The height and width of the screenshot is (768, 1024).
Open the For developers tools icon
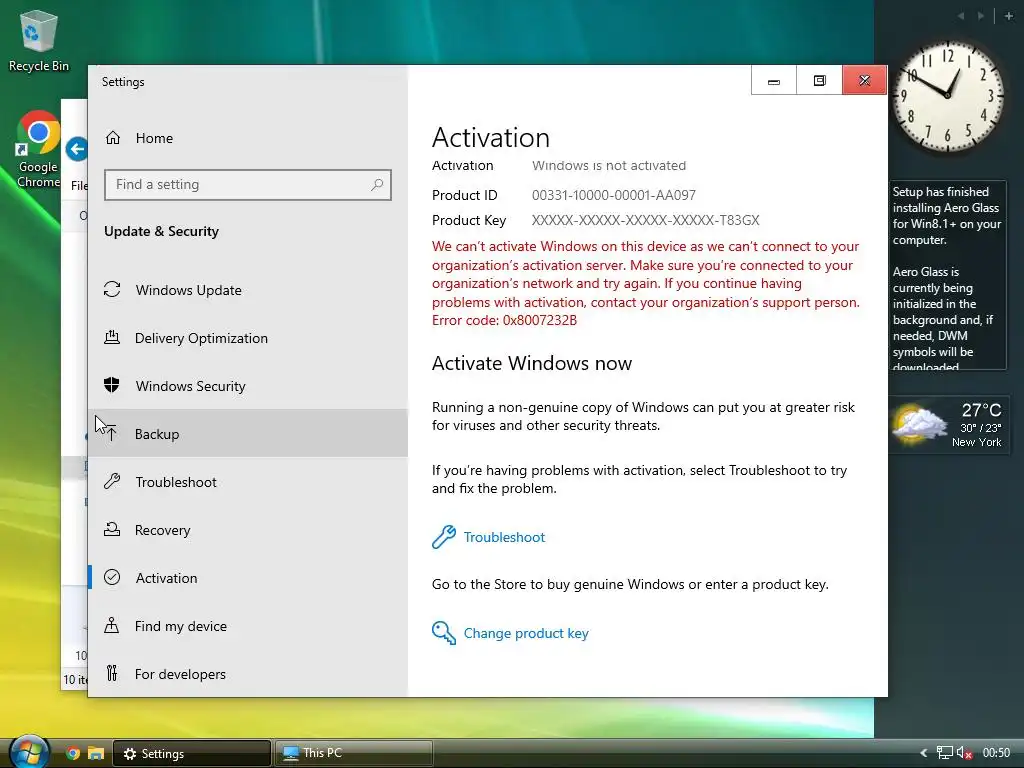click(x=112, y=673)
